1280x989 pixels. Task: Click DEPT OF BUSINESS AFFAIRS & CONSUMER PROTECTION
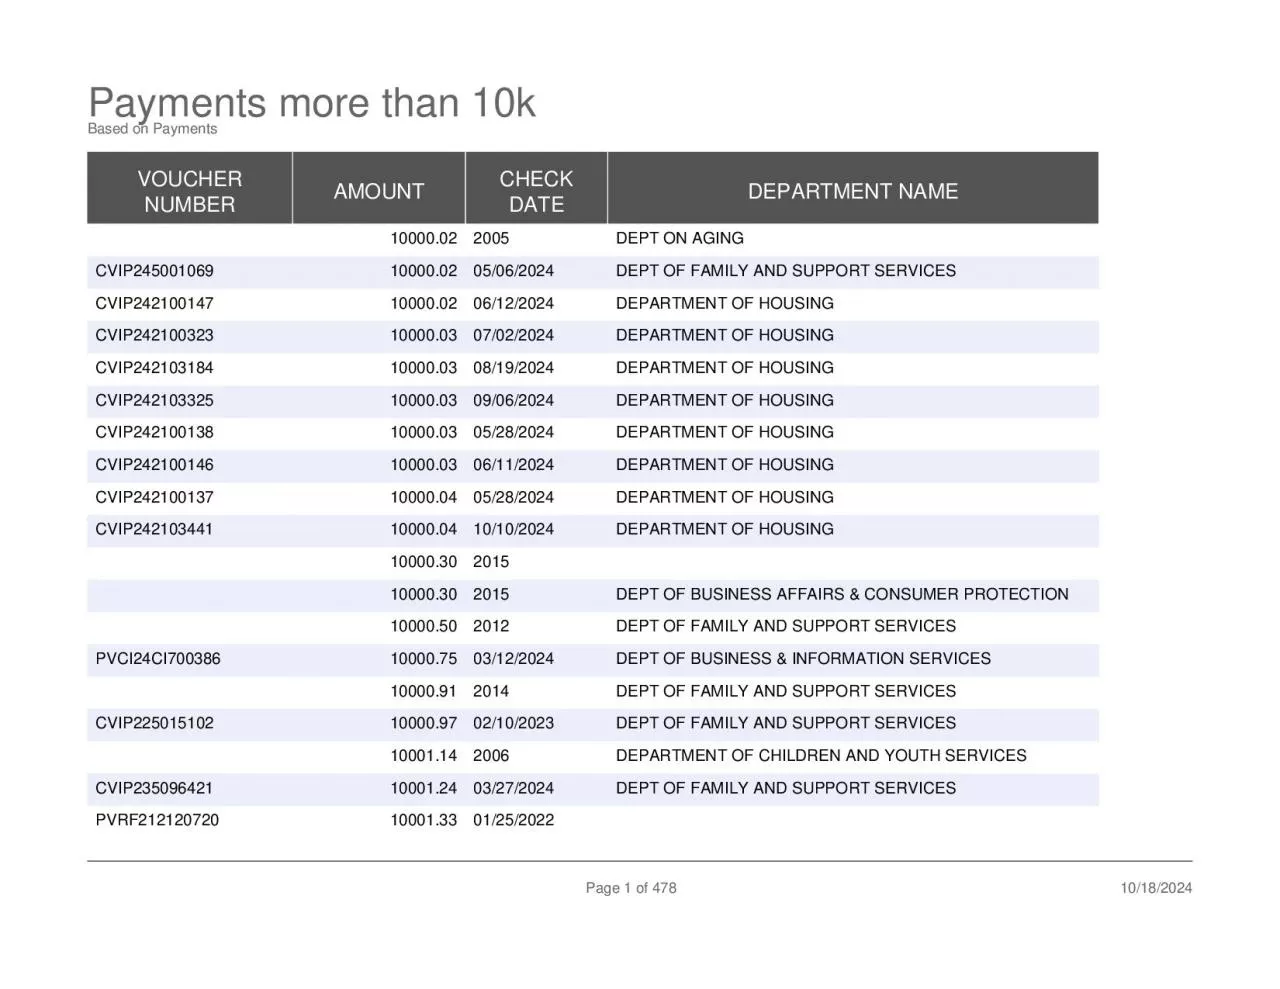click(842, 594)
